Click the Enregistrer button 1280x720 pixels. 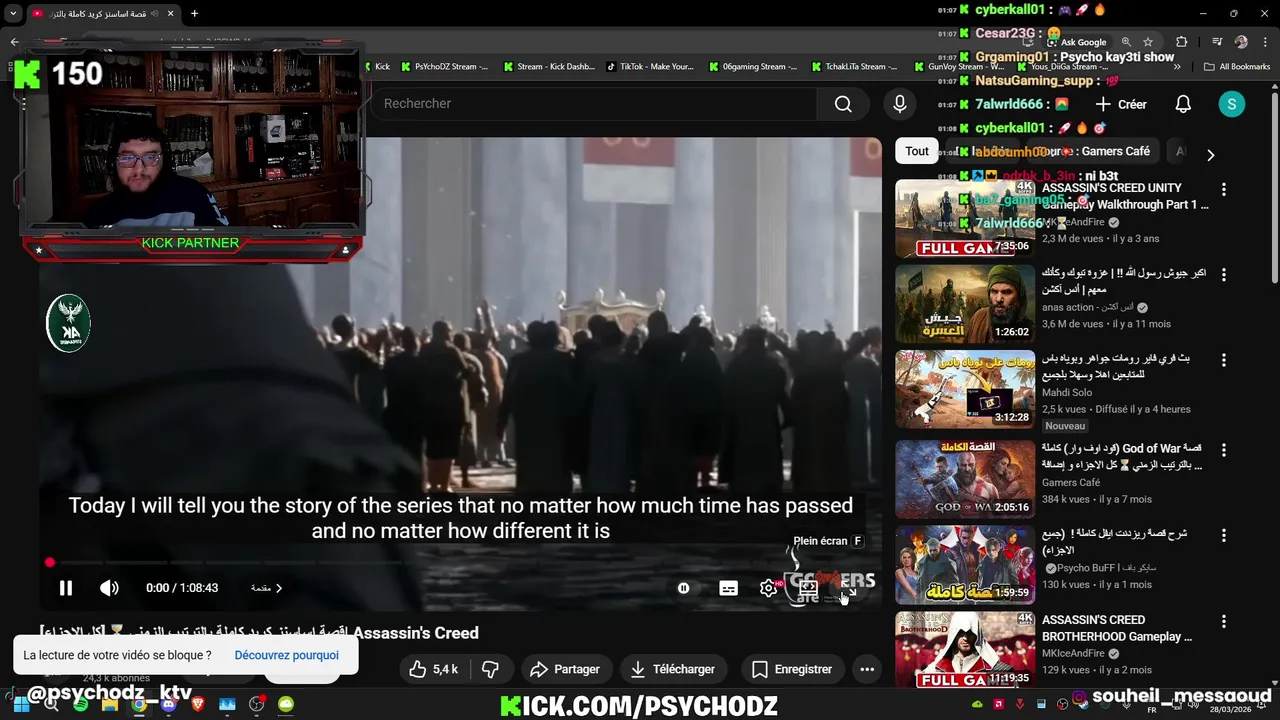[x=791, y=669]
